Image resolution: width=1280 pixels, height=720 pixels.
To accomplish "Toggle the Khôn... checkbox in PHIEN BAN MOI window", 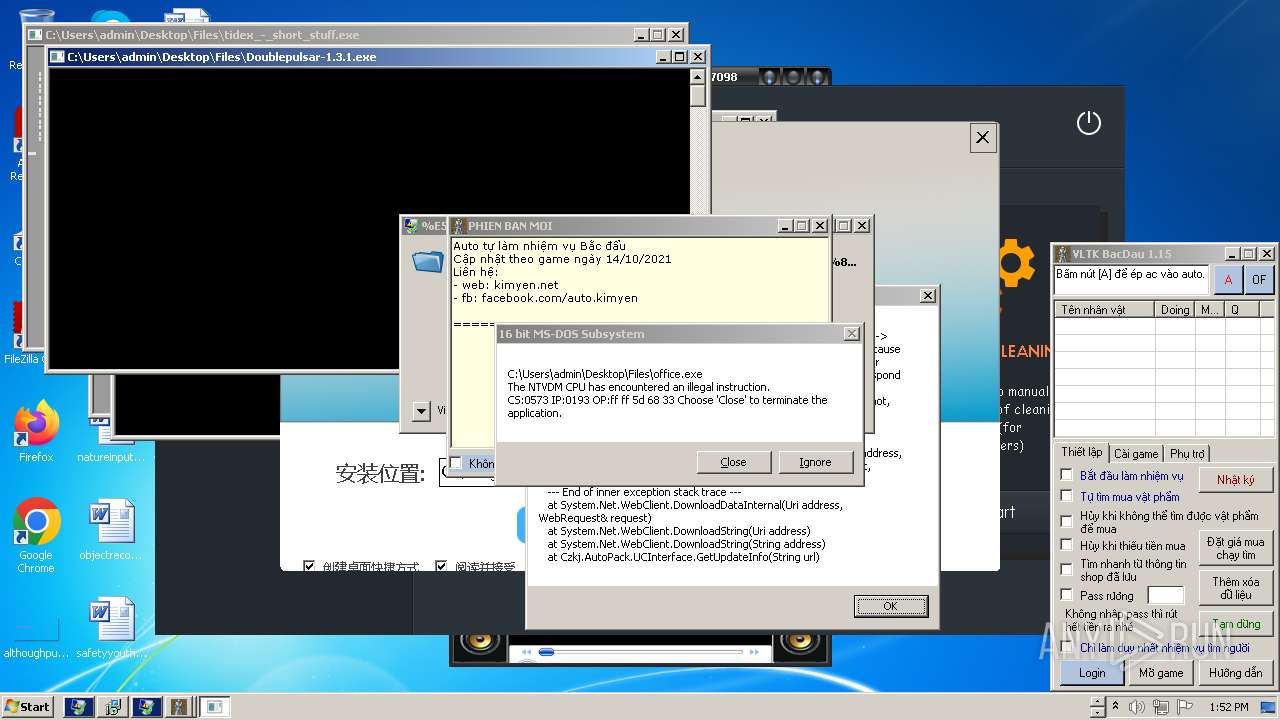I will [x=456, y=463].
